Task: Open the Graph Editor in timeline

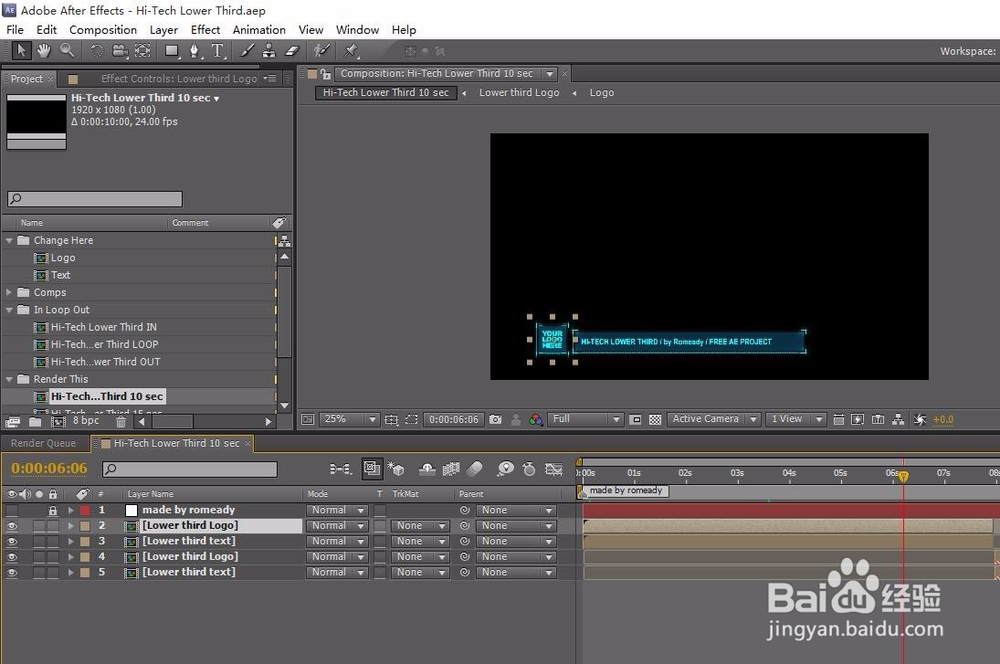Action: click(554, 469)
